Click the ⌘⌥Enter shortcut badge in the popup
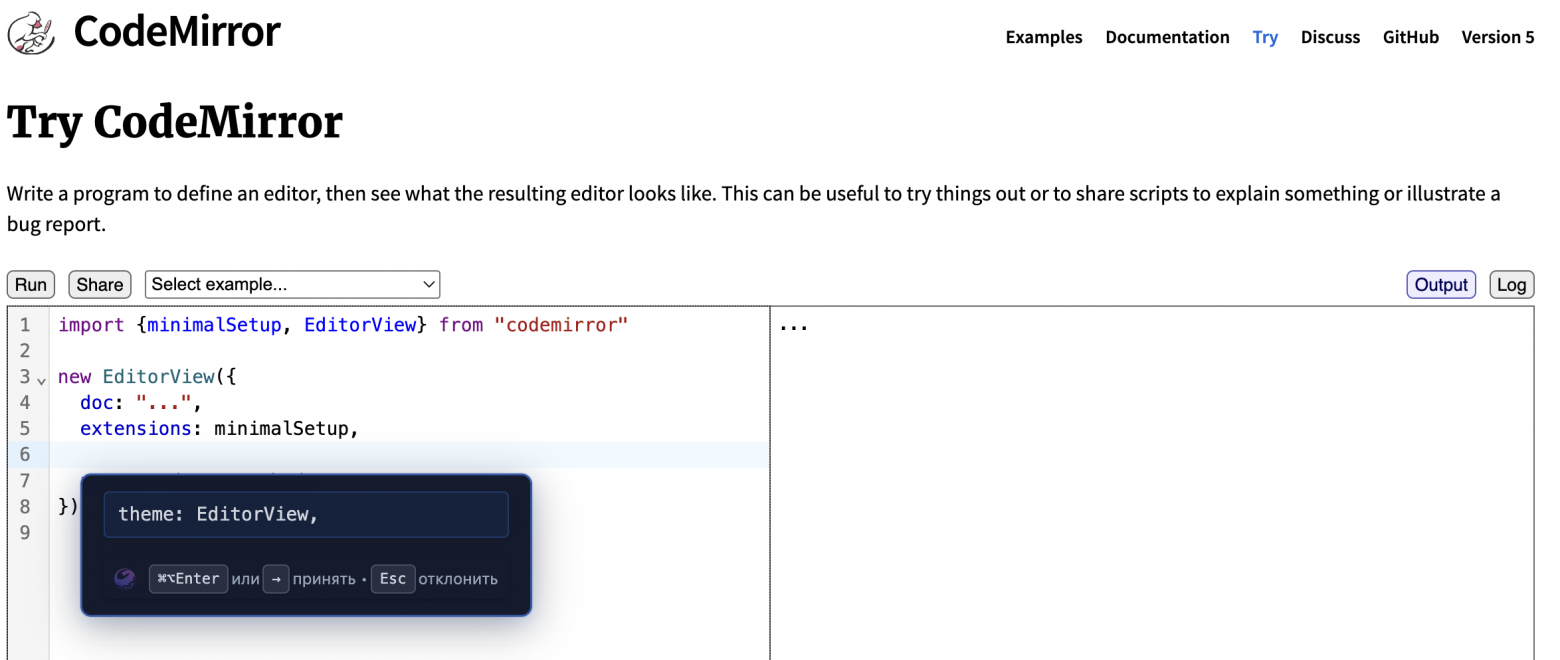This screenshot has height=660, width=1560. click(188, 578)
